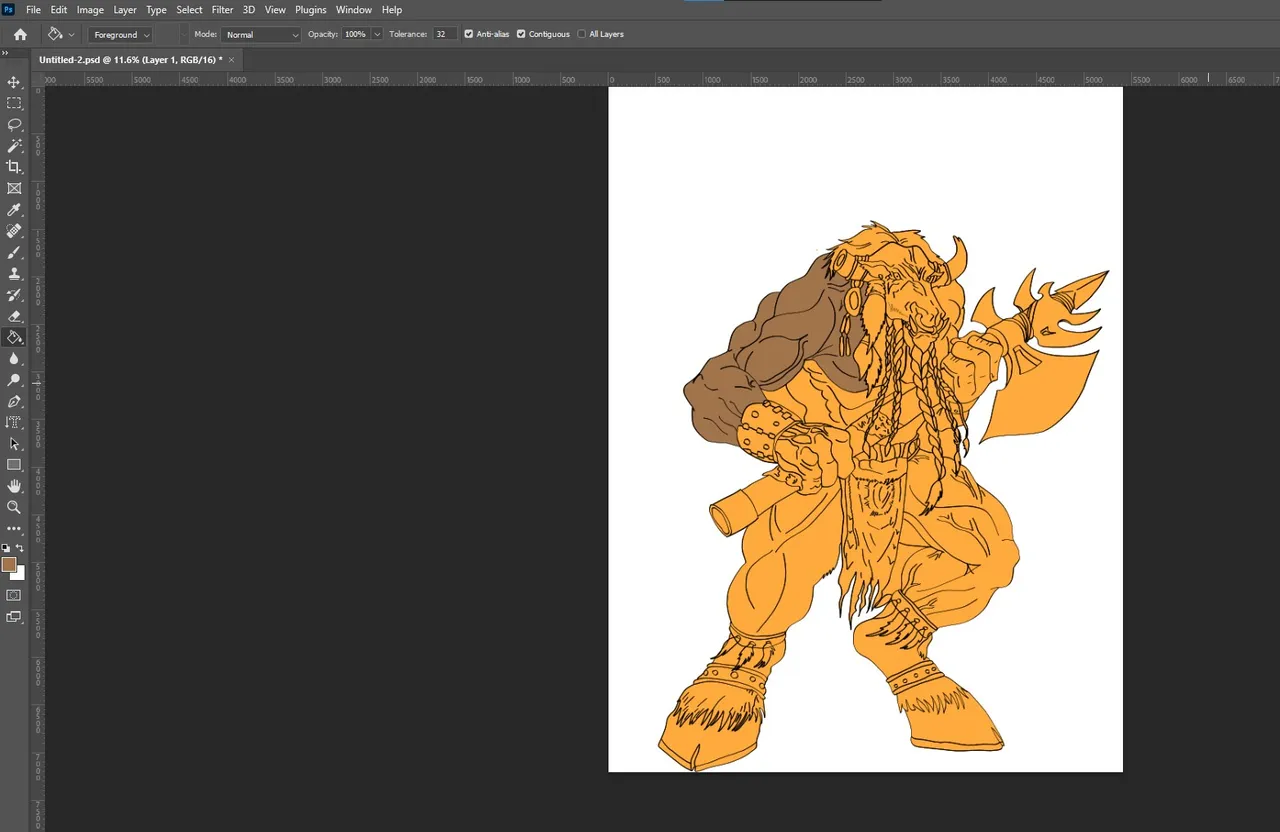This screenshot has height=832, width=1280.
Task: Open the File menu
Action: [x=34, y=9]
